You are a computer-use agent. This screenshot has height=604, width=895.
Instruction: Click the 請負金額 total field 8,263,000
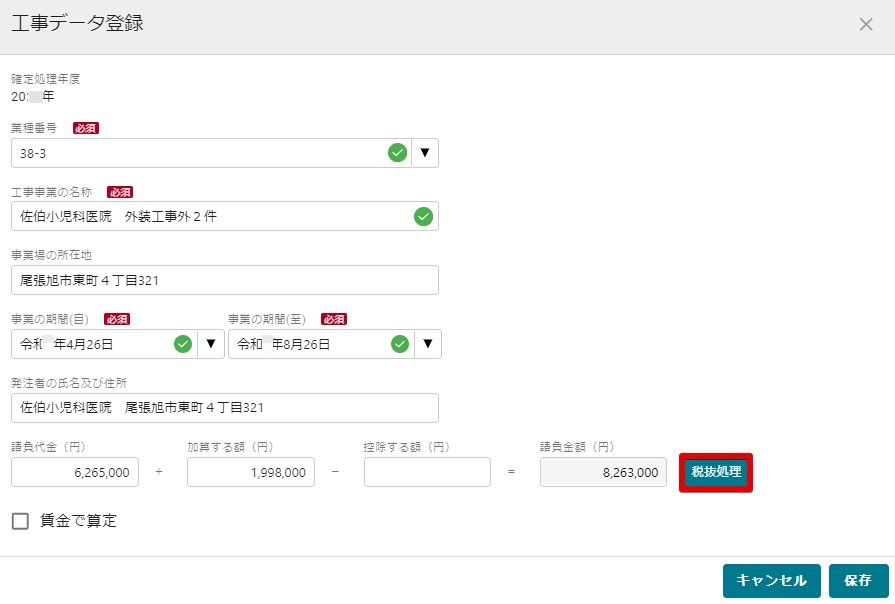603,472
